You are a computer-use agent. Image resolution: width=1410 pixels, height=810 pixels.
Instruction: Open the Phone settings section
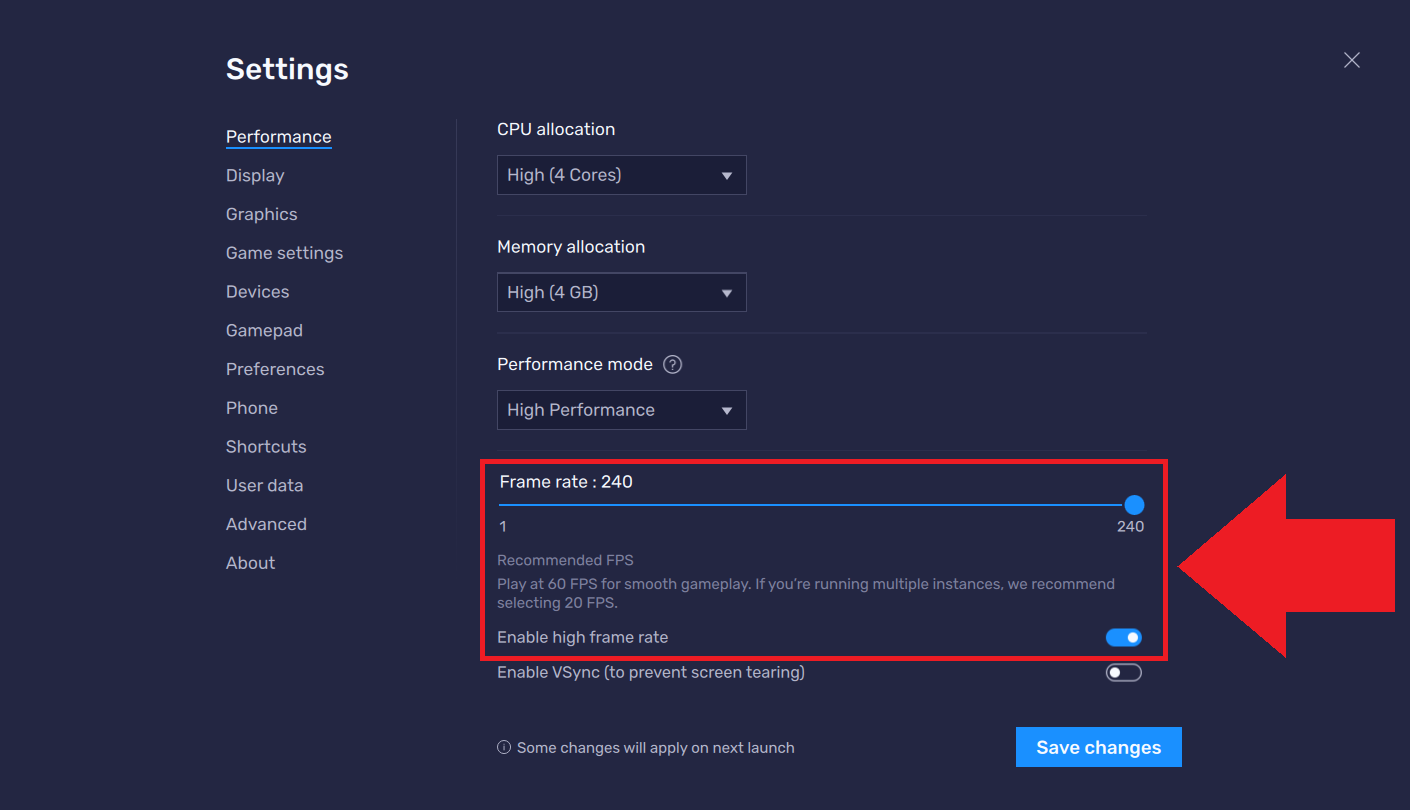coord(252,408)
